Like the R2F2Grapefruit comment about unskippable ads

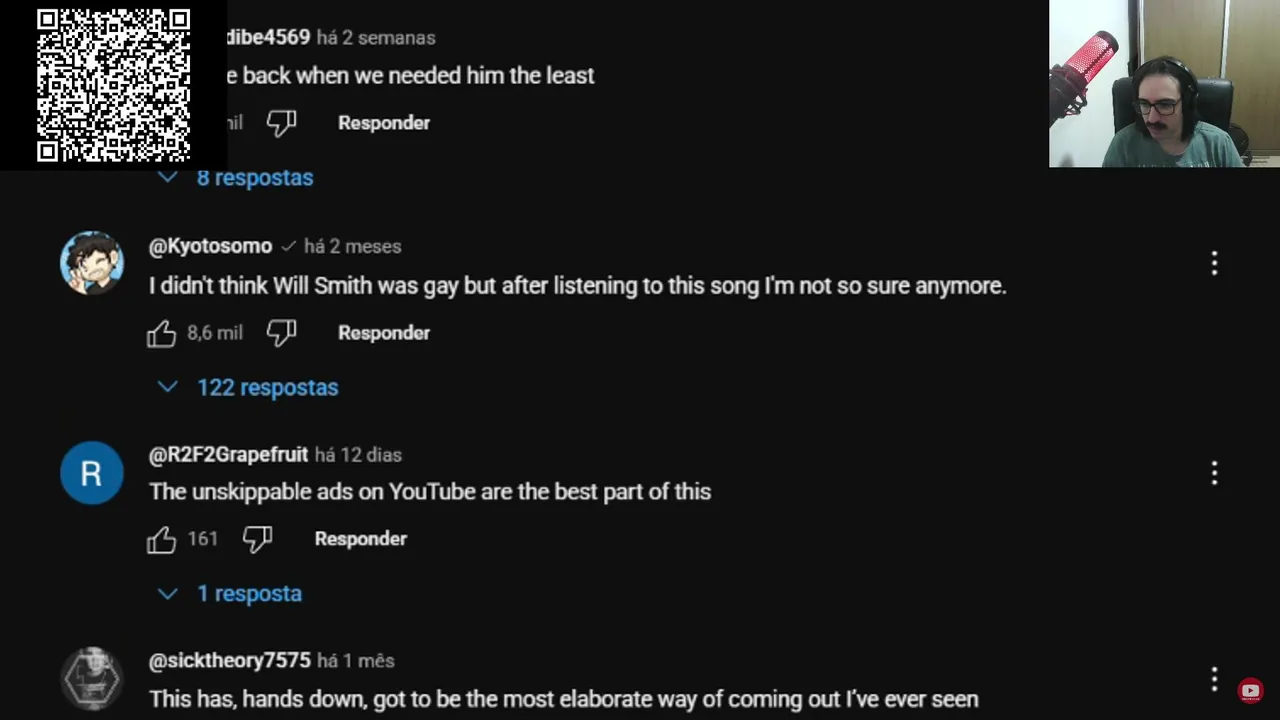click(161, 539)
